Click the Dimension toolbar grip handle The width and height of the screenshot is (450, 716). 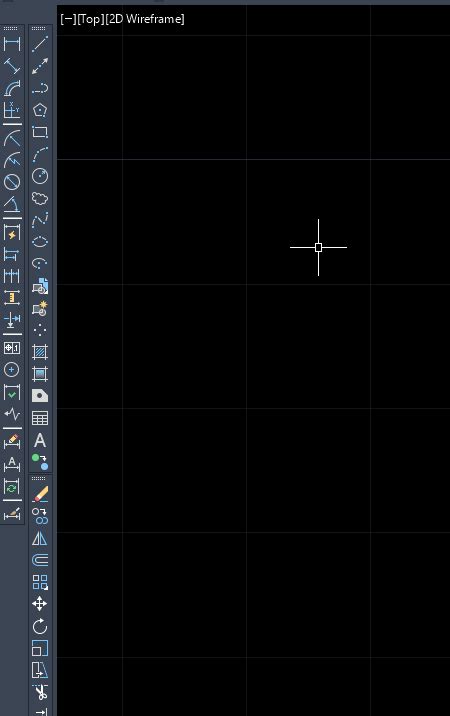click(x=11, y=28)
